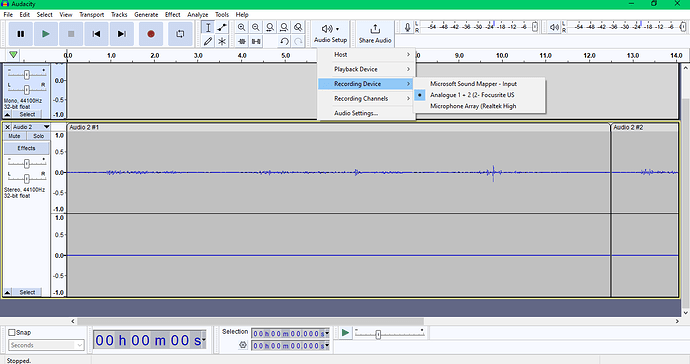Viewport: 690px width, 364px height.
Task: Click the Redo arrow
Action: point(298,41)
